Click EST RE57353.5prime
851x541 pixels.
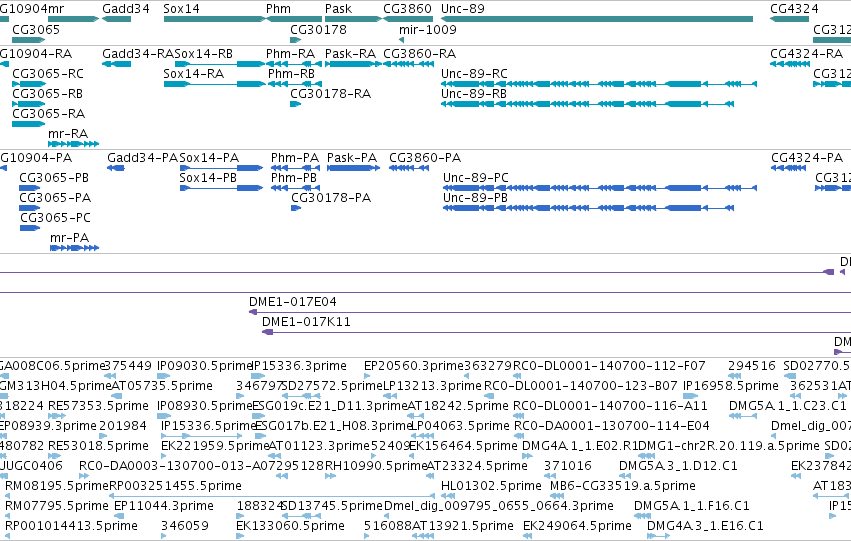coord(98,406)
